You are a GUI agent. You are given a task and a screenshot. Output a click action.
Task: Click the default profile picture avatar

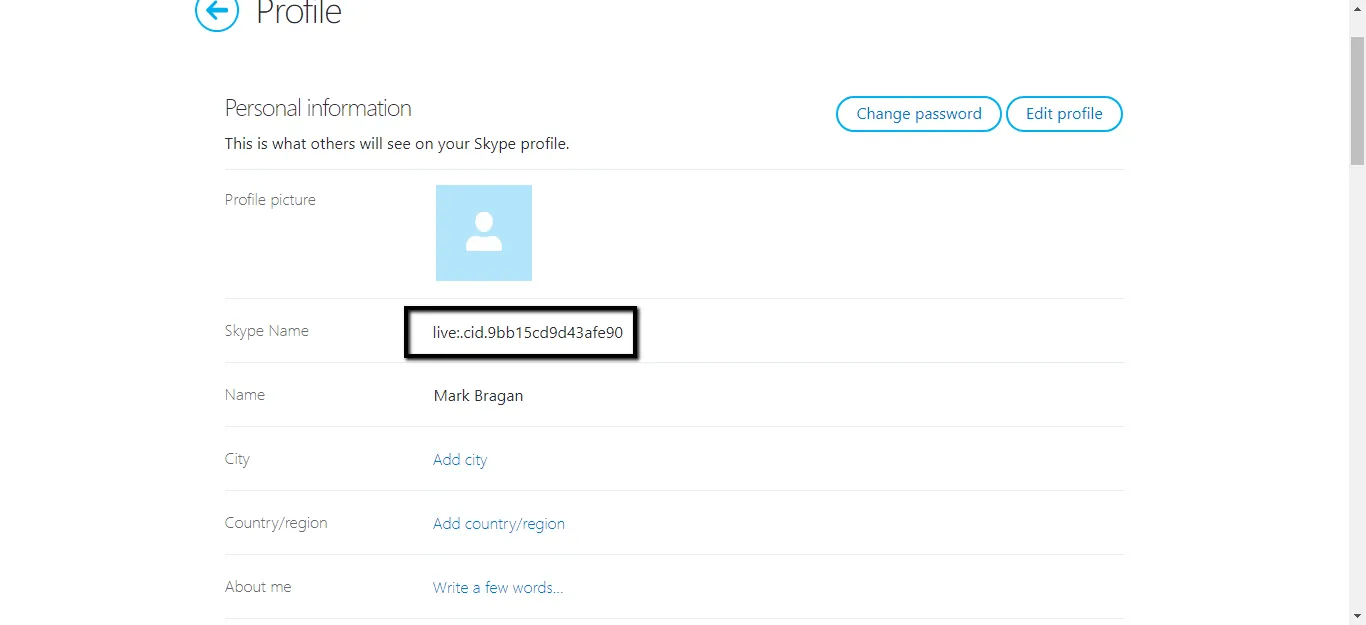coord(484,233)
